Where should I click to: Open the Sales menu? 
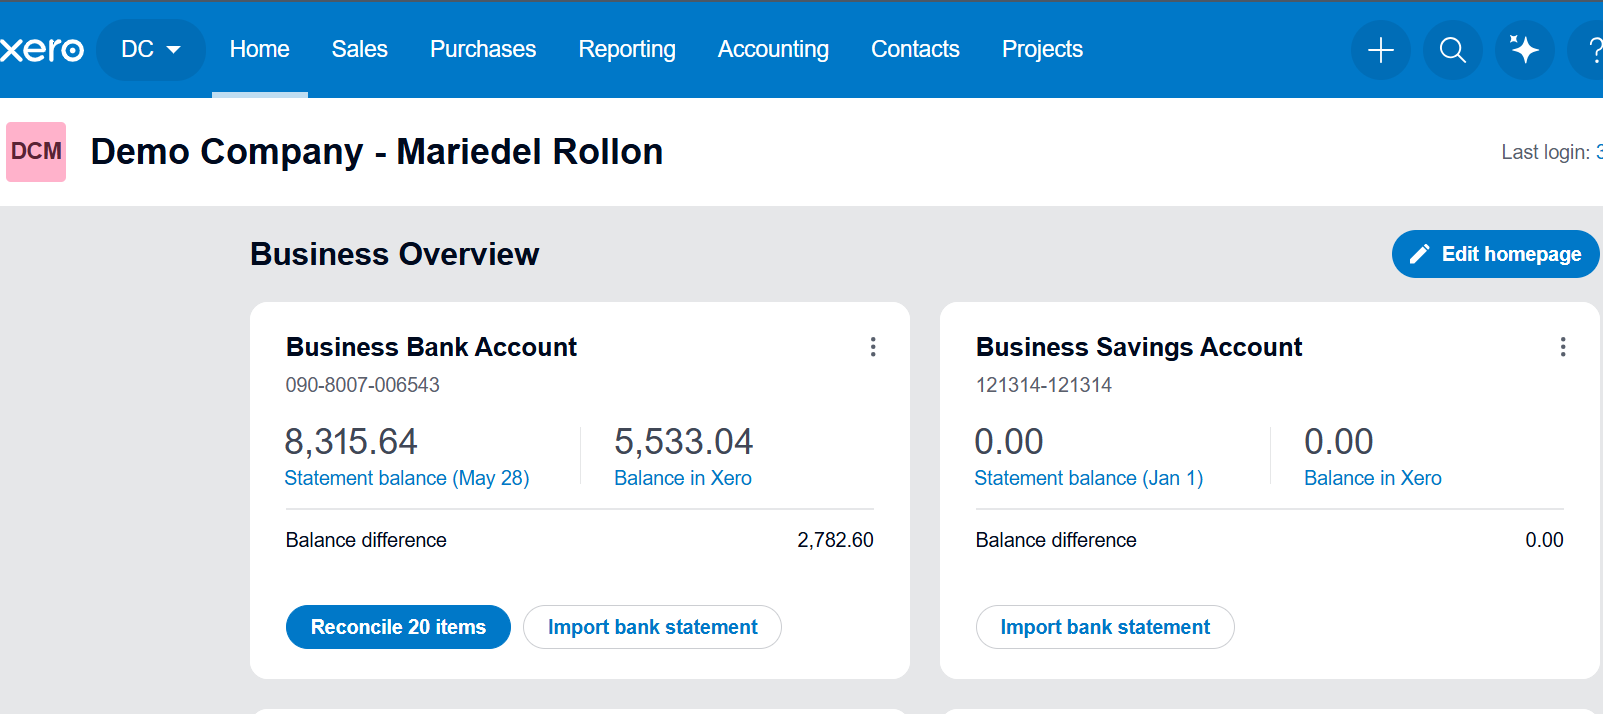(360, 50)
